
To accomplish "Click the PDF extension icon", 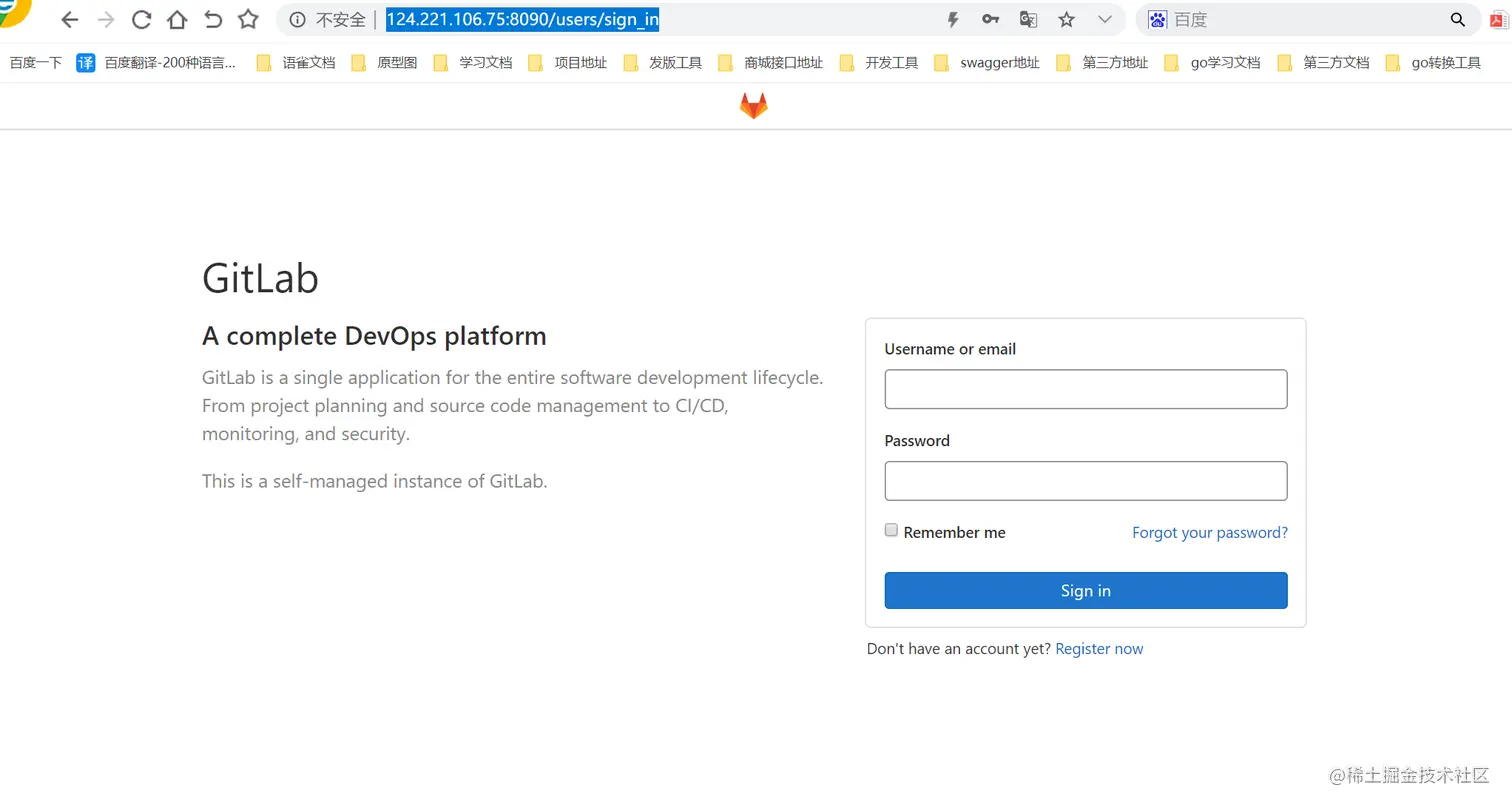I will pyautogui.click(x=1500, y=19).
